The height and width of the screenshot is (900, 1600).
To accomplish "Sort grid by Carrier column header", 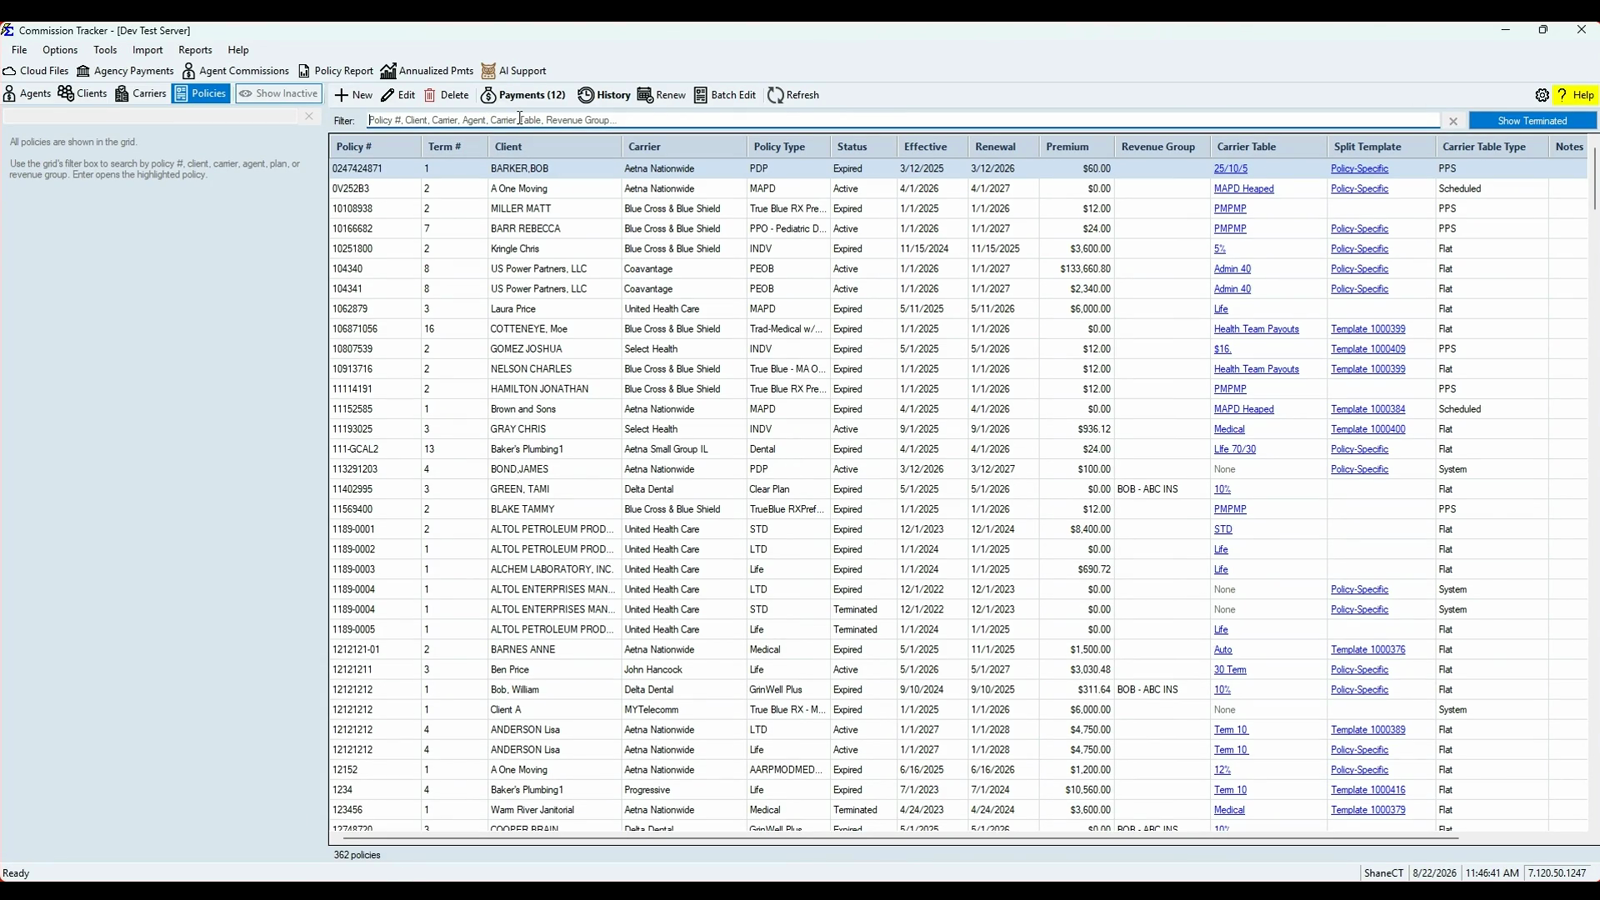I will pyautogui.click(x=684, y=147).
